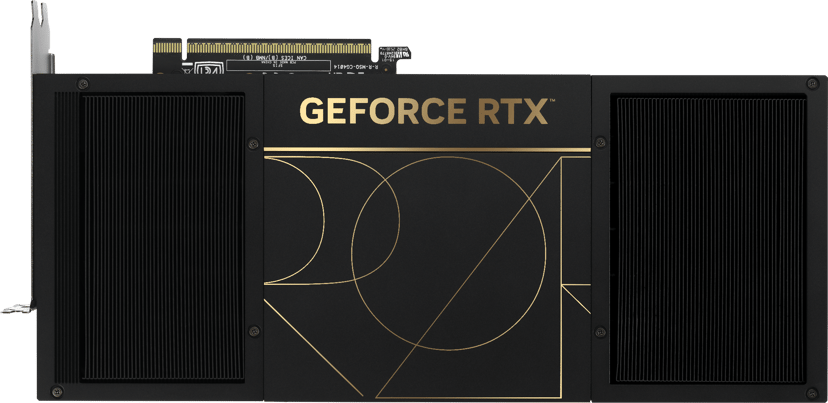Click the gold PCIe edge connector
The height and width of the screenshot is (403, 828).
pyautogui.click(x=262, y=48)
